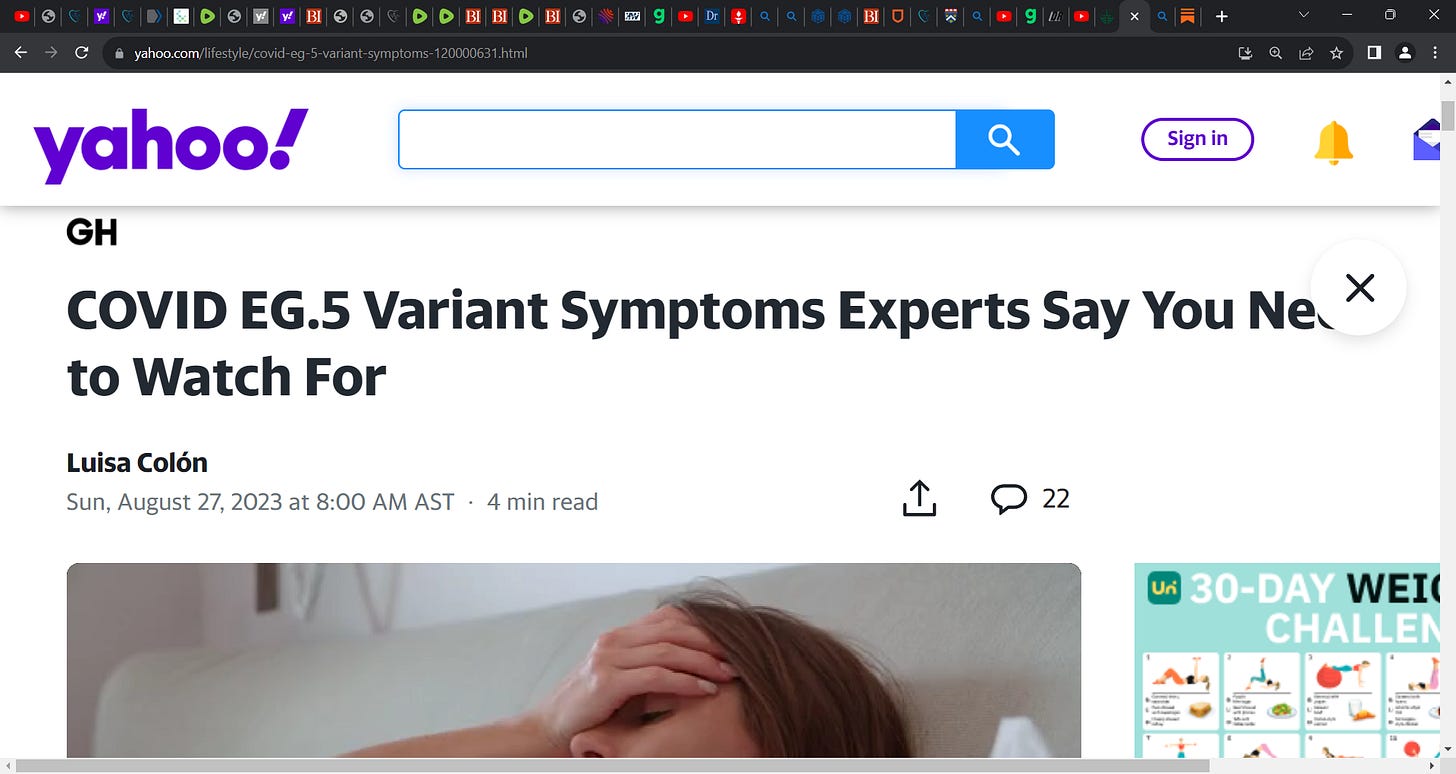Open a new tab with plus button
The width and height of the screenshot is (1456, 774).
click(x=1221, y=16)
